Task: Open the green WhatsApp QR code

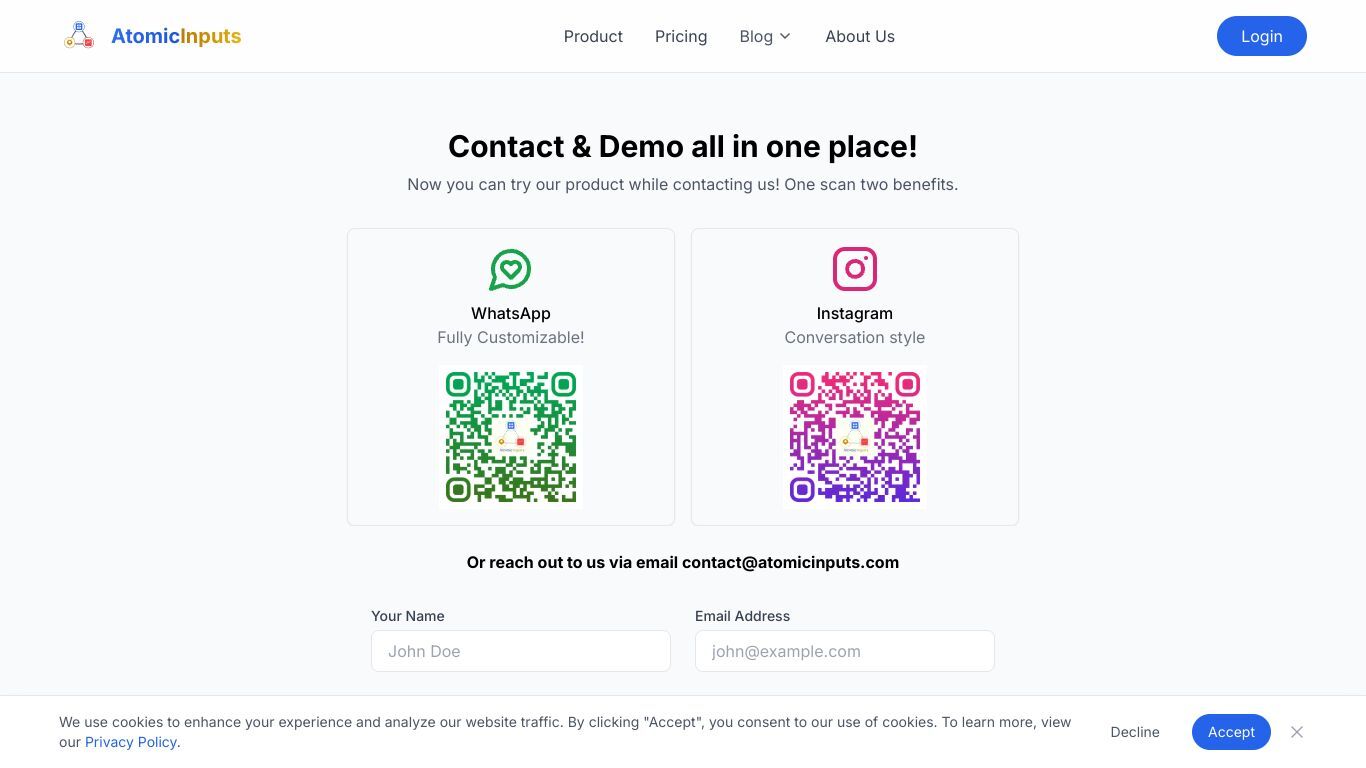Action: tap(511, 437)
